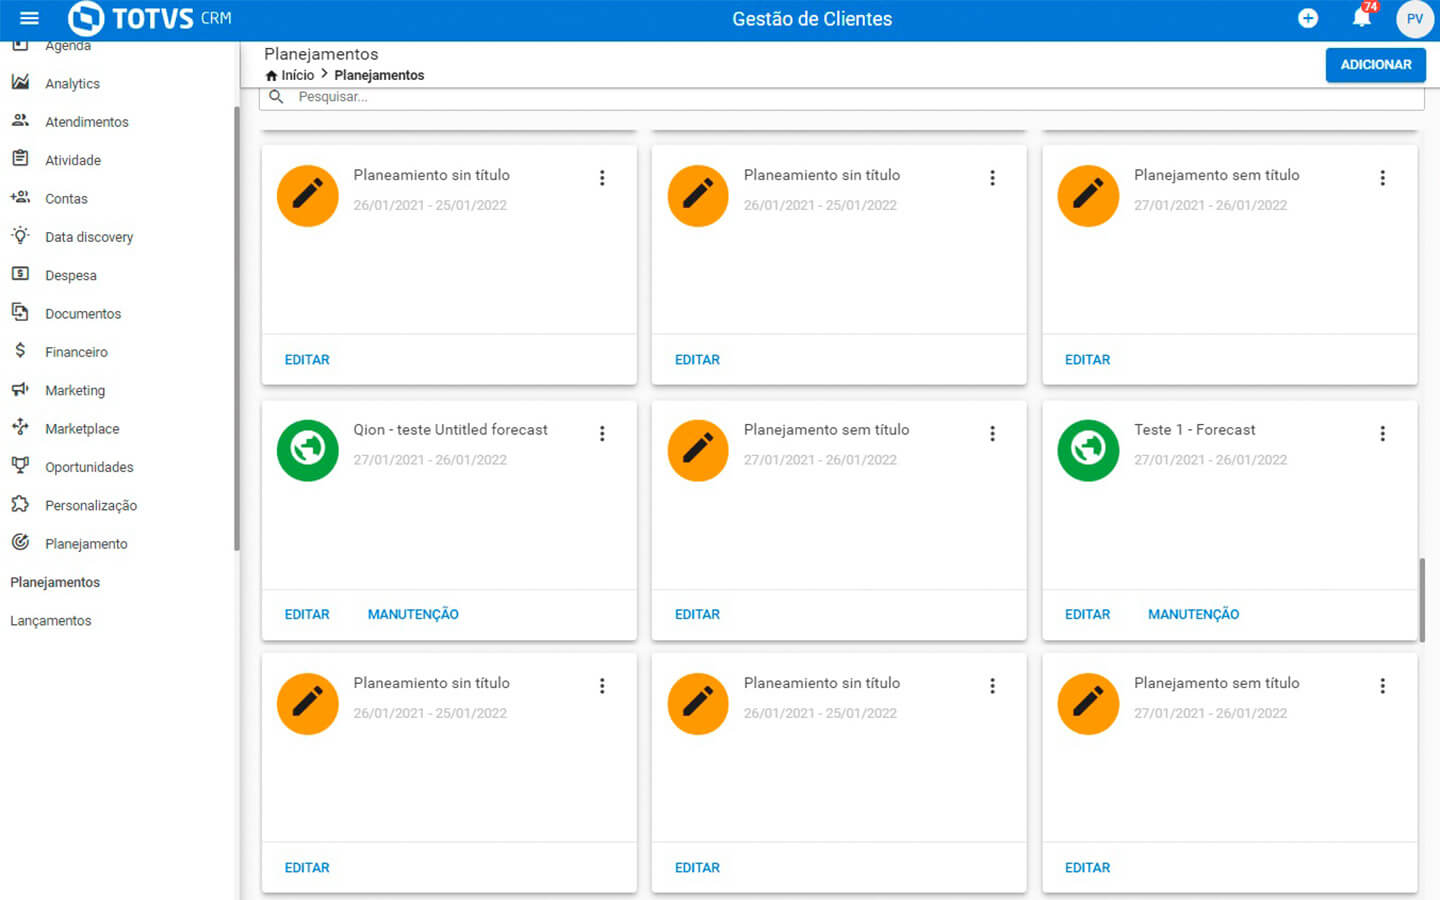1440x900 pixels.
Task: Select Planejamentos in the sidebar submenu
Action: 55,582
